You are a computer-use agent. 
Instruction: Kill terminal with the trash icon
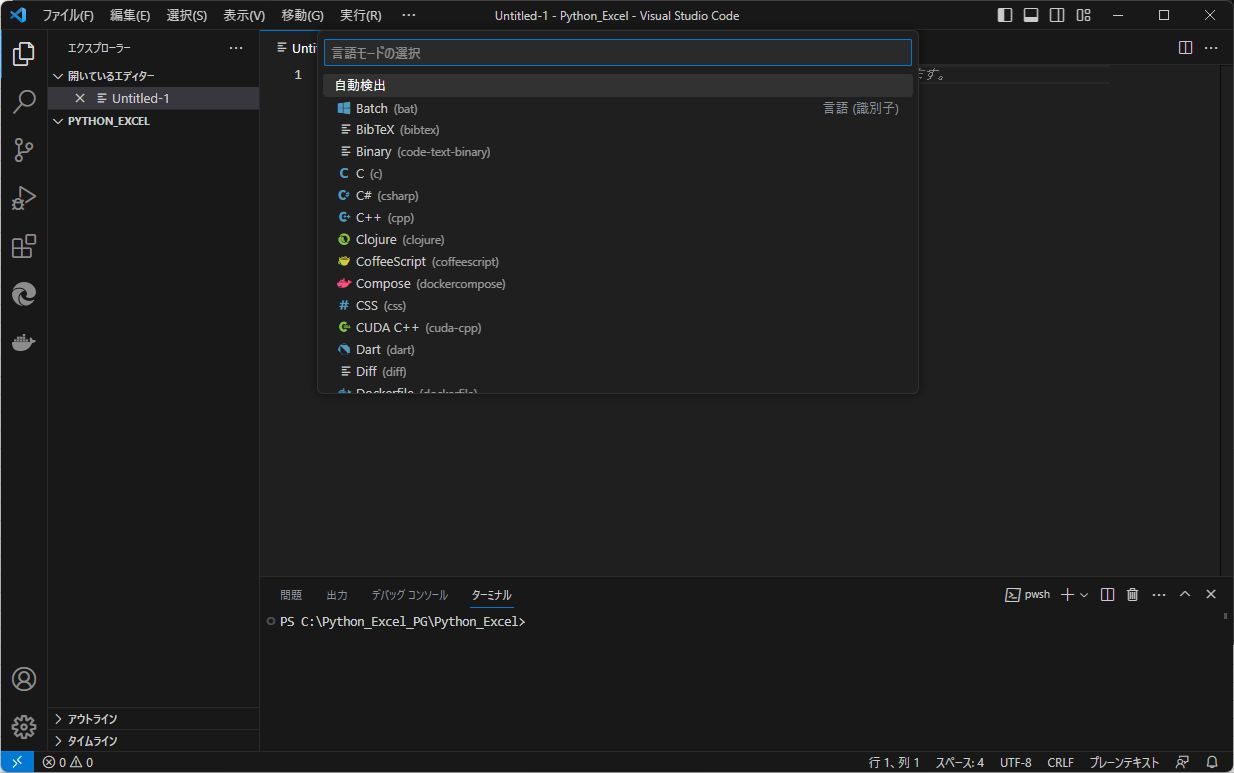coord(1133,594)
